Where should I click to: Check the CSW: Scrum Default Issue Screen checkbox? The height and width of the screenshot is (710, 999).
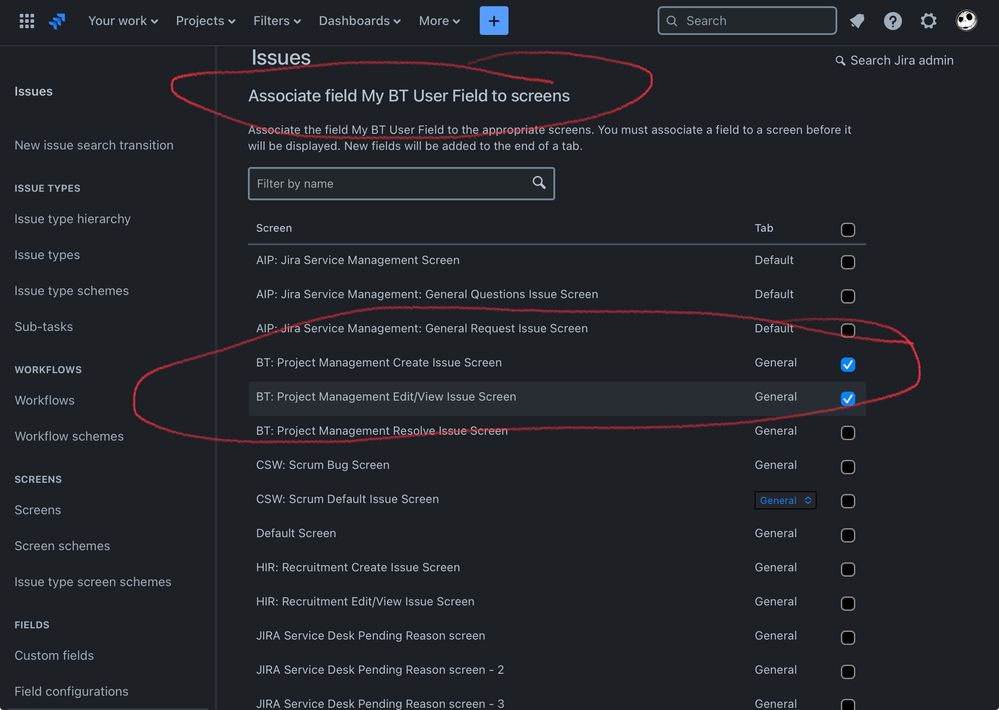[847, 501]
